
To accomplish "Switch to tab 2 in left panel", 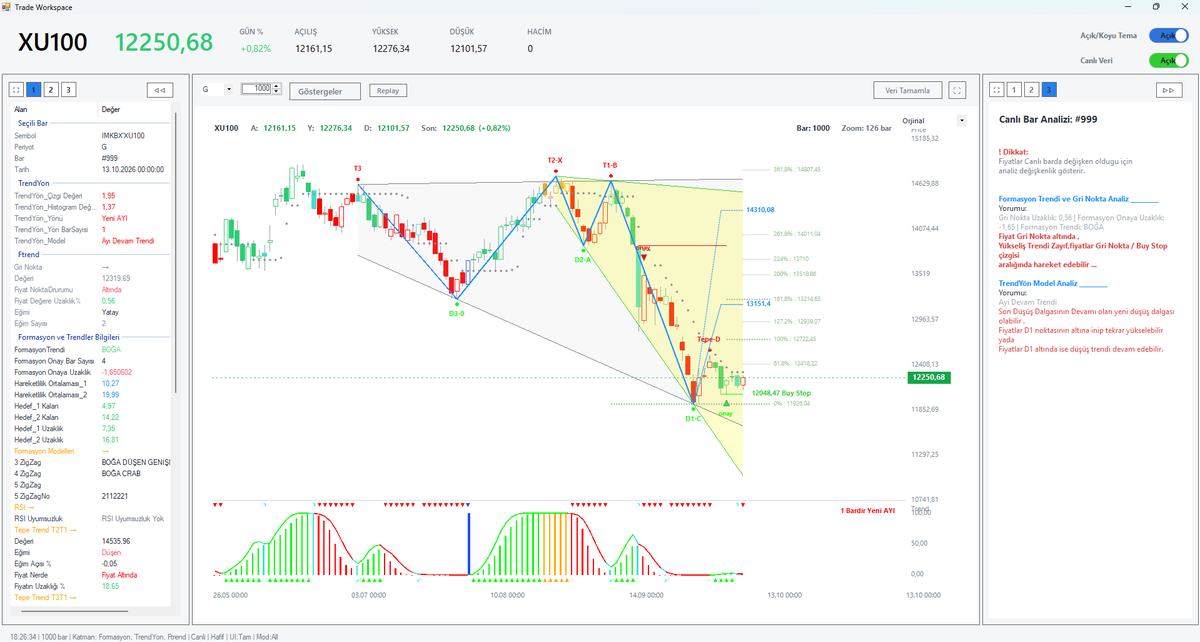I will tap(51, 89).
